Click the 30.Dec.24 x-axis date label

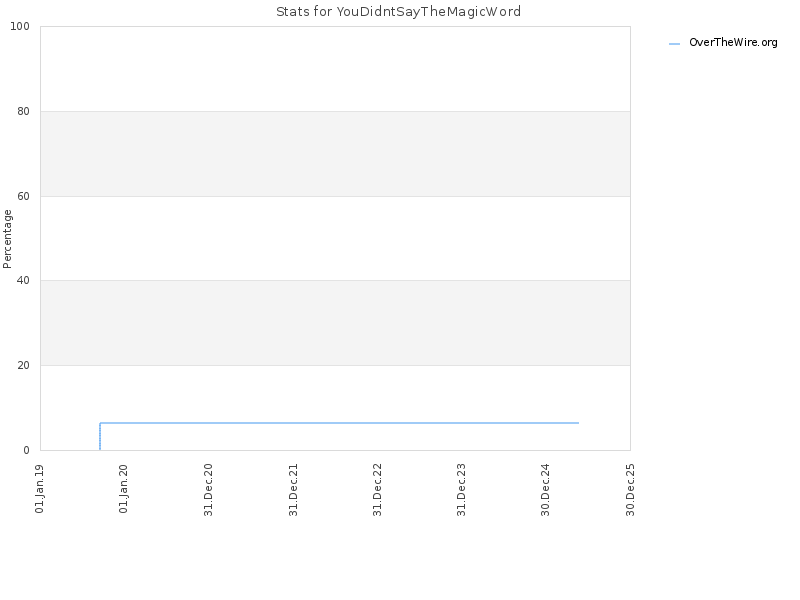point(545,490)
